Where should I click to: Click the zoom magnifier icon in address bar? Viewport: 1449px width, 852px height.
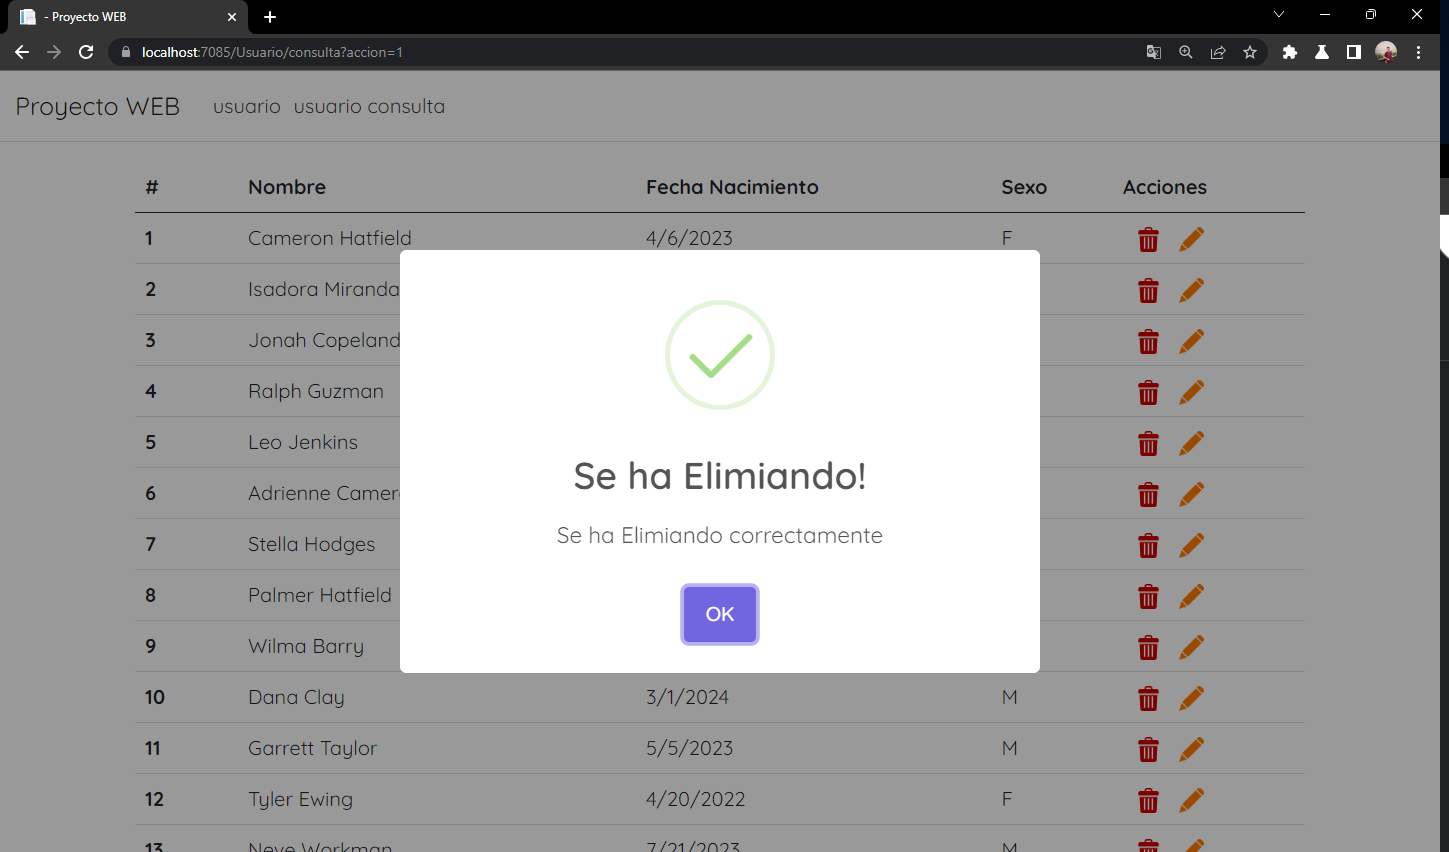[x=1185, y=52]
